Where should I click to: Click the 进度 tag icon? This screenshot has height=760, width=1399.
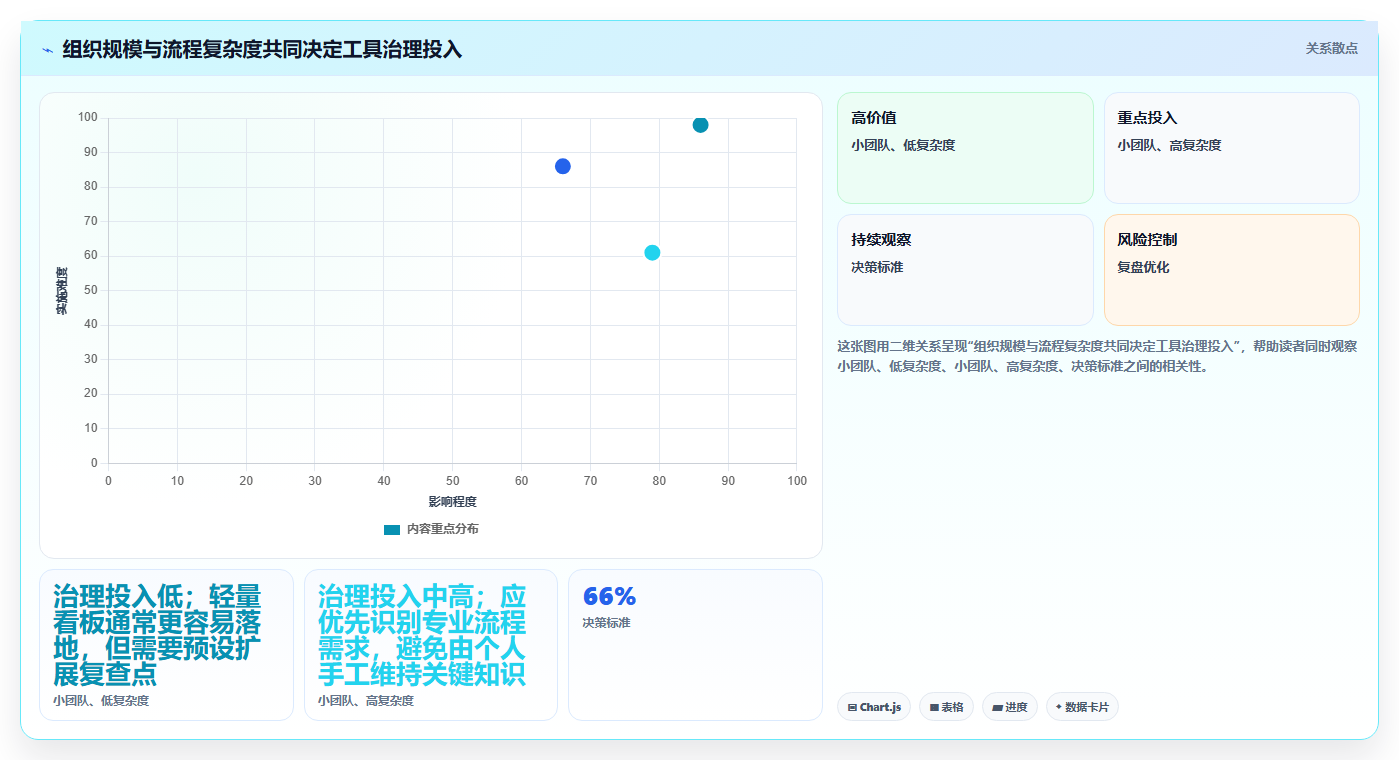pos(997,707)
